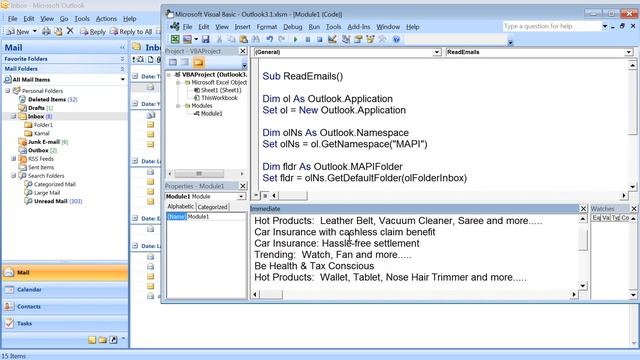Click New mail button in Outlook
The image size is (640, 360).
(x=18, y=31)
